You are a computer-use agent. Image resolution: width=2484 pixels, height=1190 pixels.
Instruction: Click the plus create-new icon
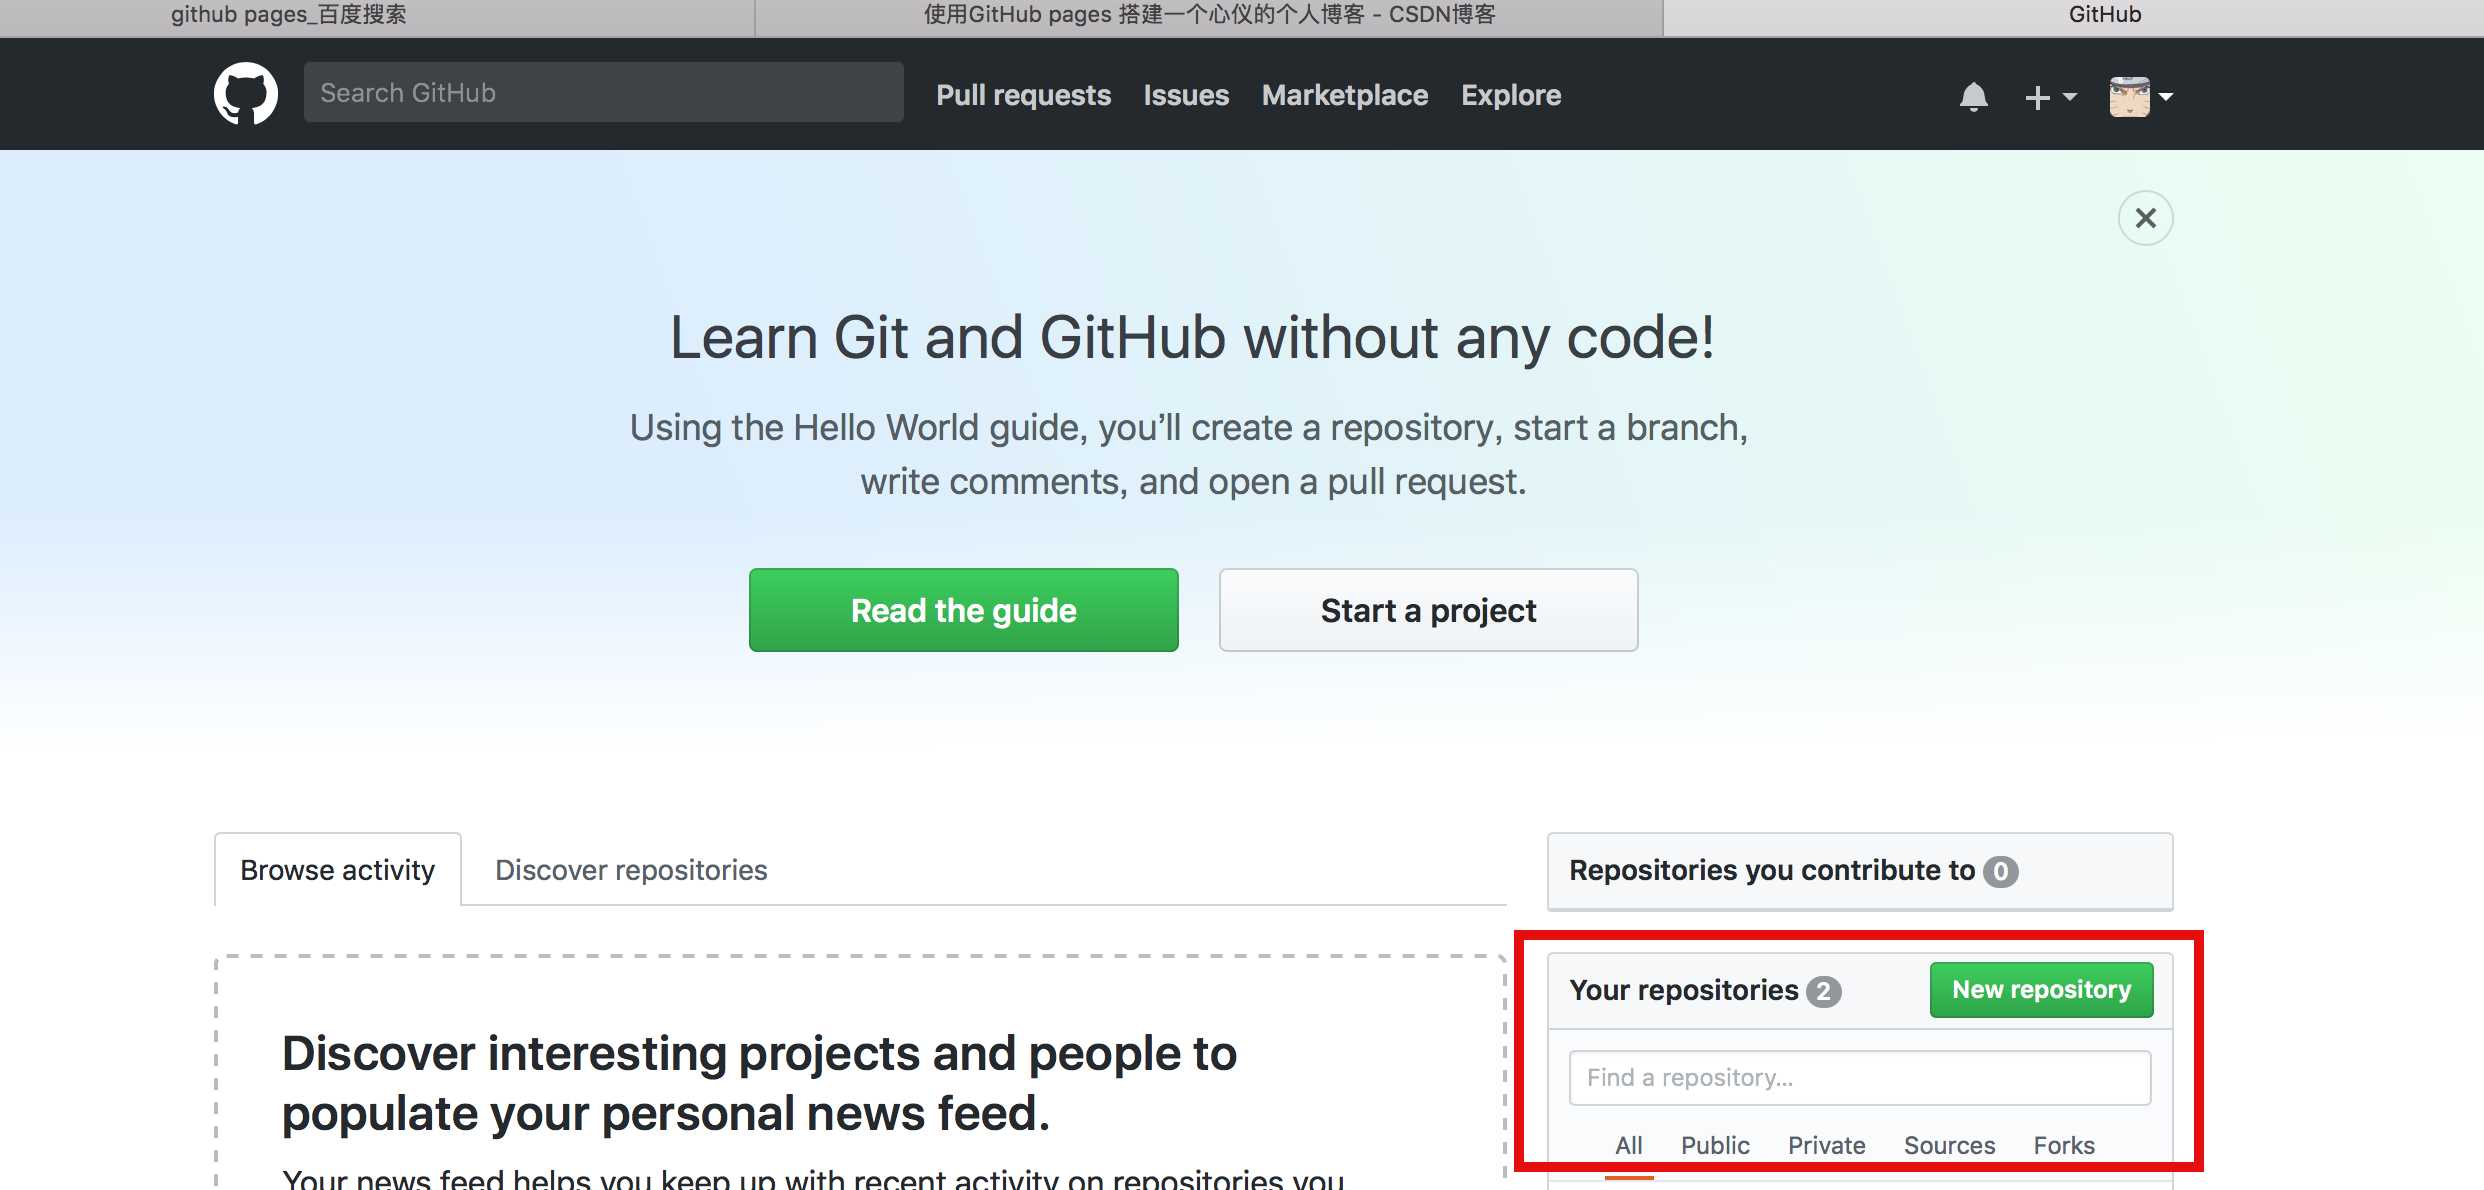(2037, 97)
